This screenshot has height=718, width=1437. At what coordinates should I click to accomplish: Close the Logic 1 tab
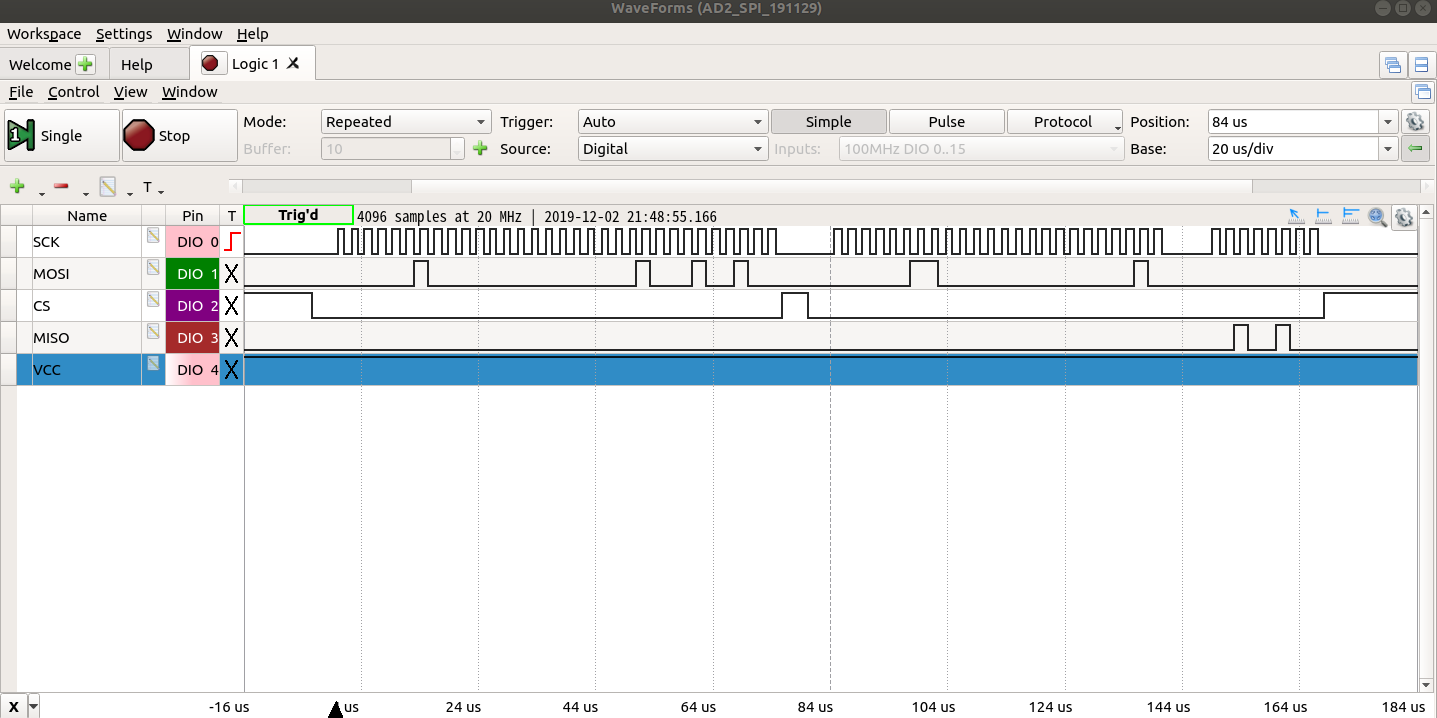click(293, 63)
